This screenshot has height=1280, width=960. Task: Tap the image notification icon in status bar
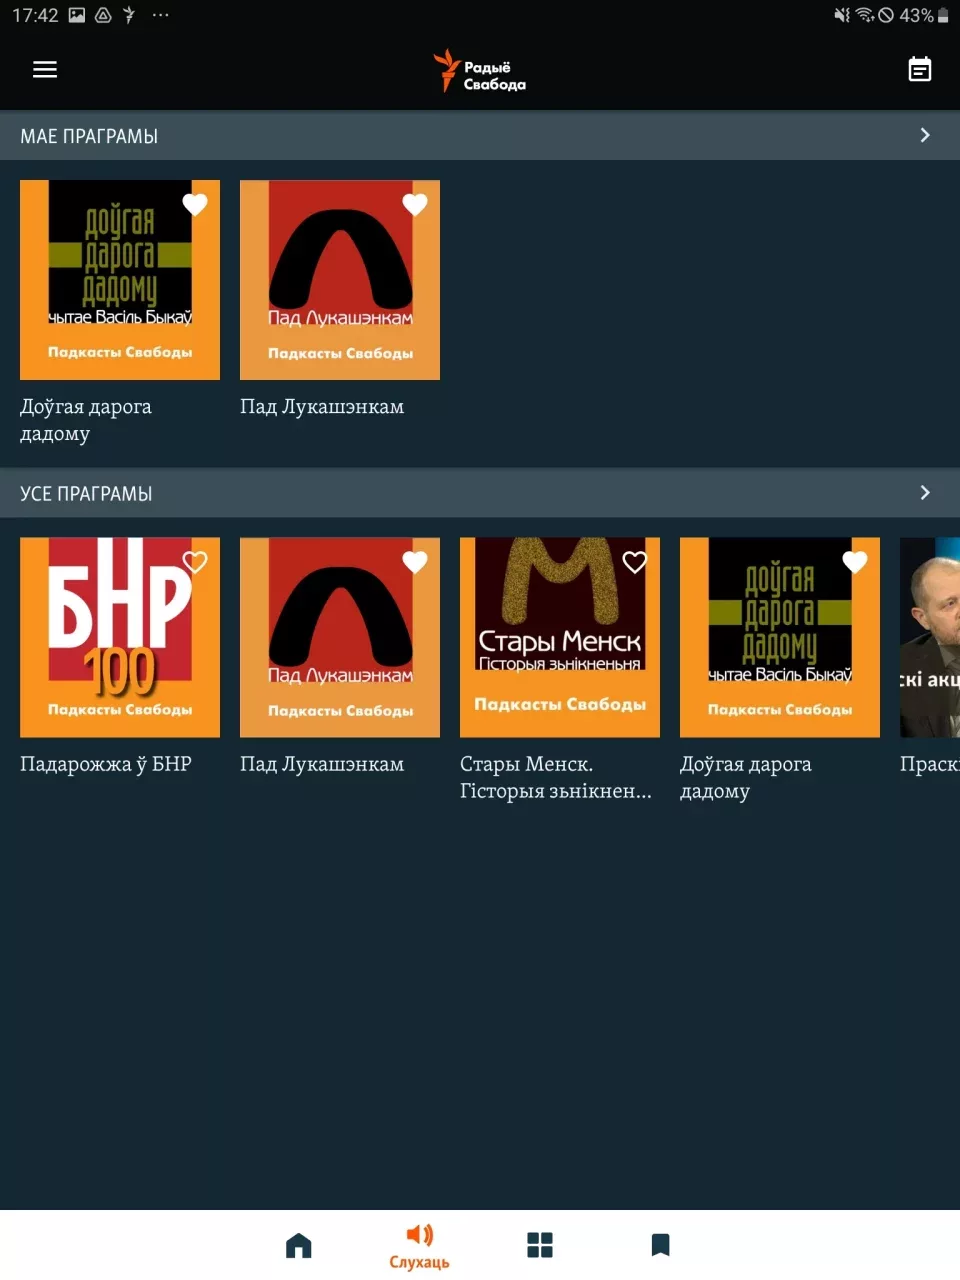(x=77, y=15)
